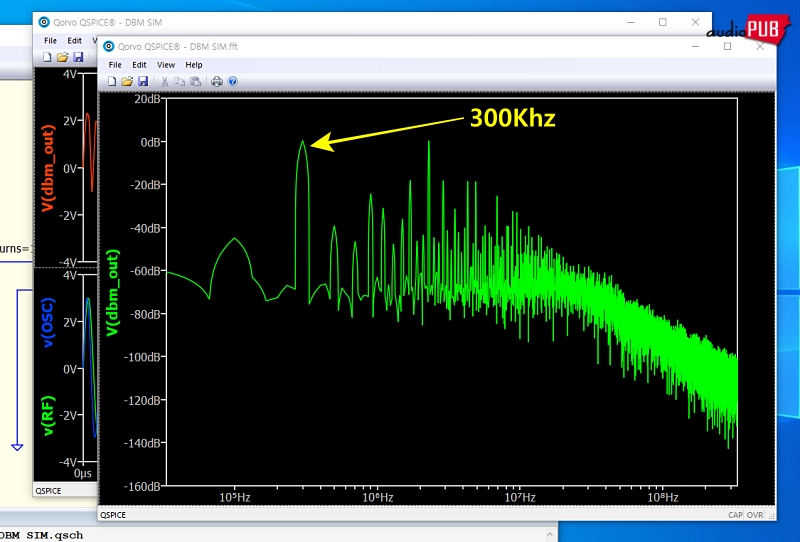Screen dimensions: 800x542
Task: Close the DBM SIM.fft window
Action: [x=760, y=46]
